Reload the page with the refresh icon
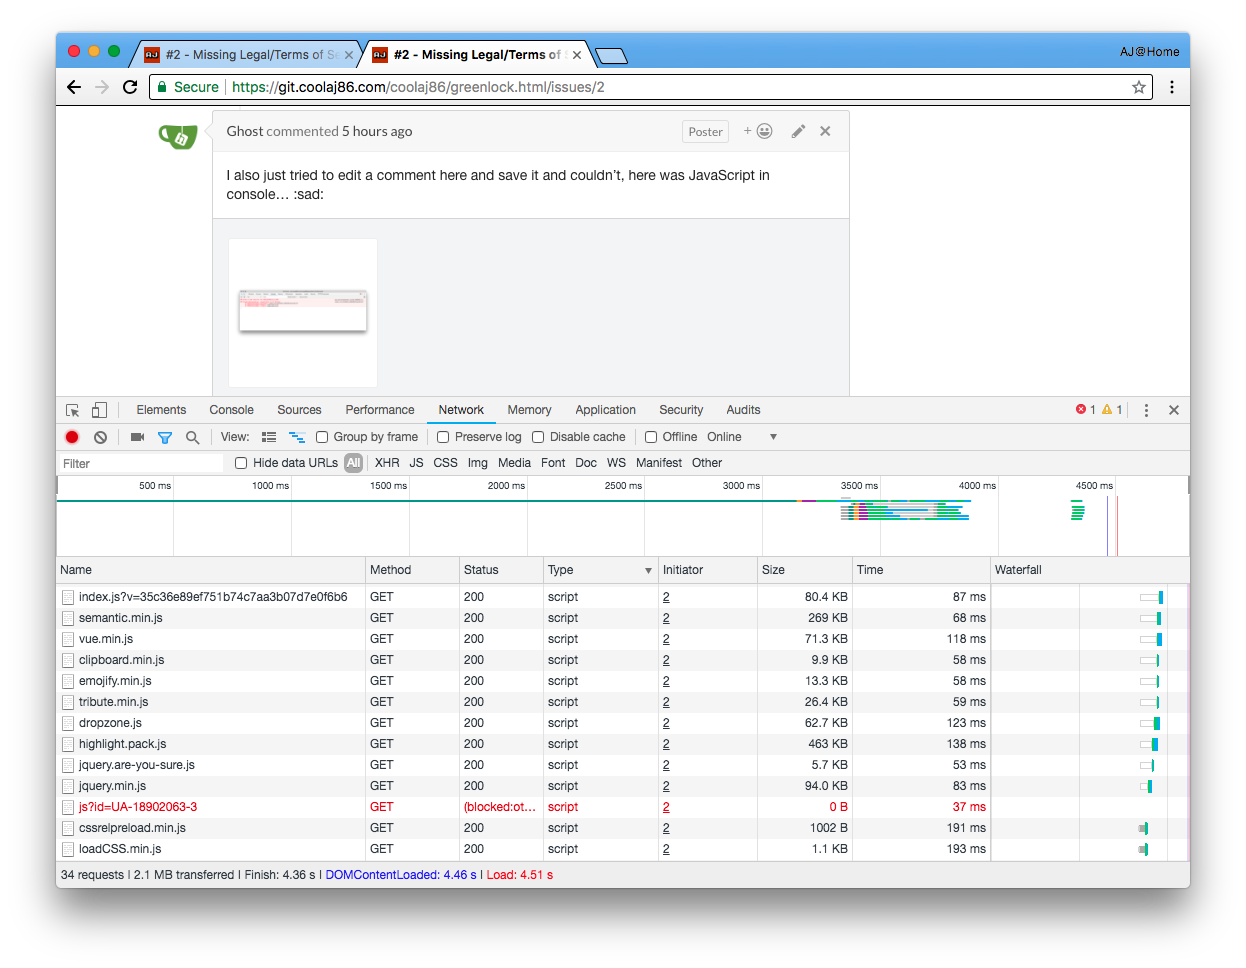Screen dimensions: 1246x968 tap(130, 87)
